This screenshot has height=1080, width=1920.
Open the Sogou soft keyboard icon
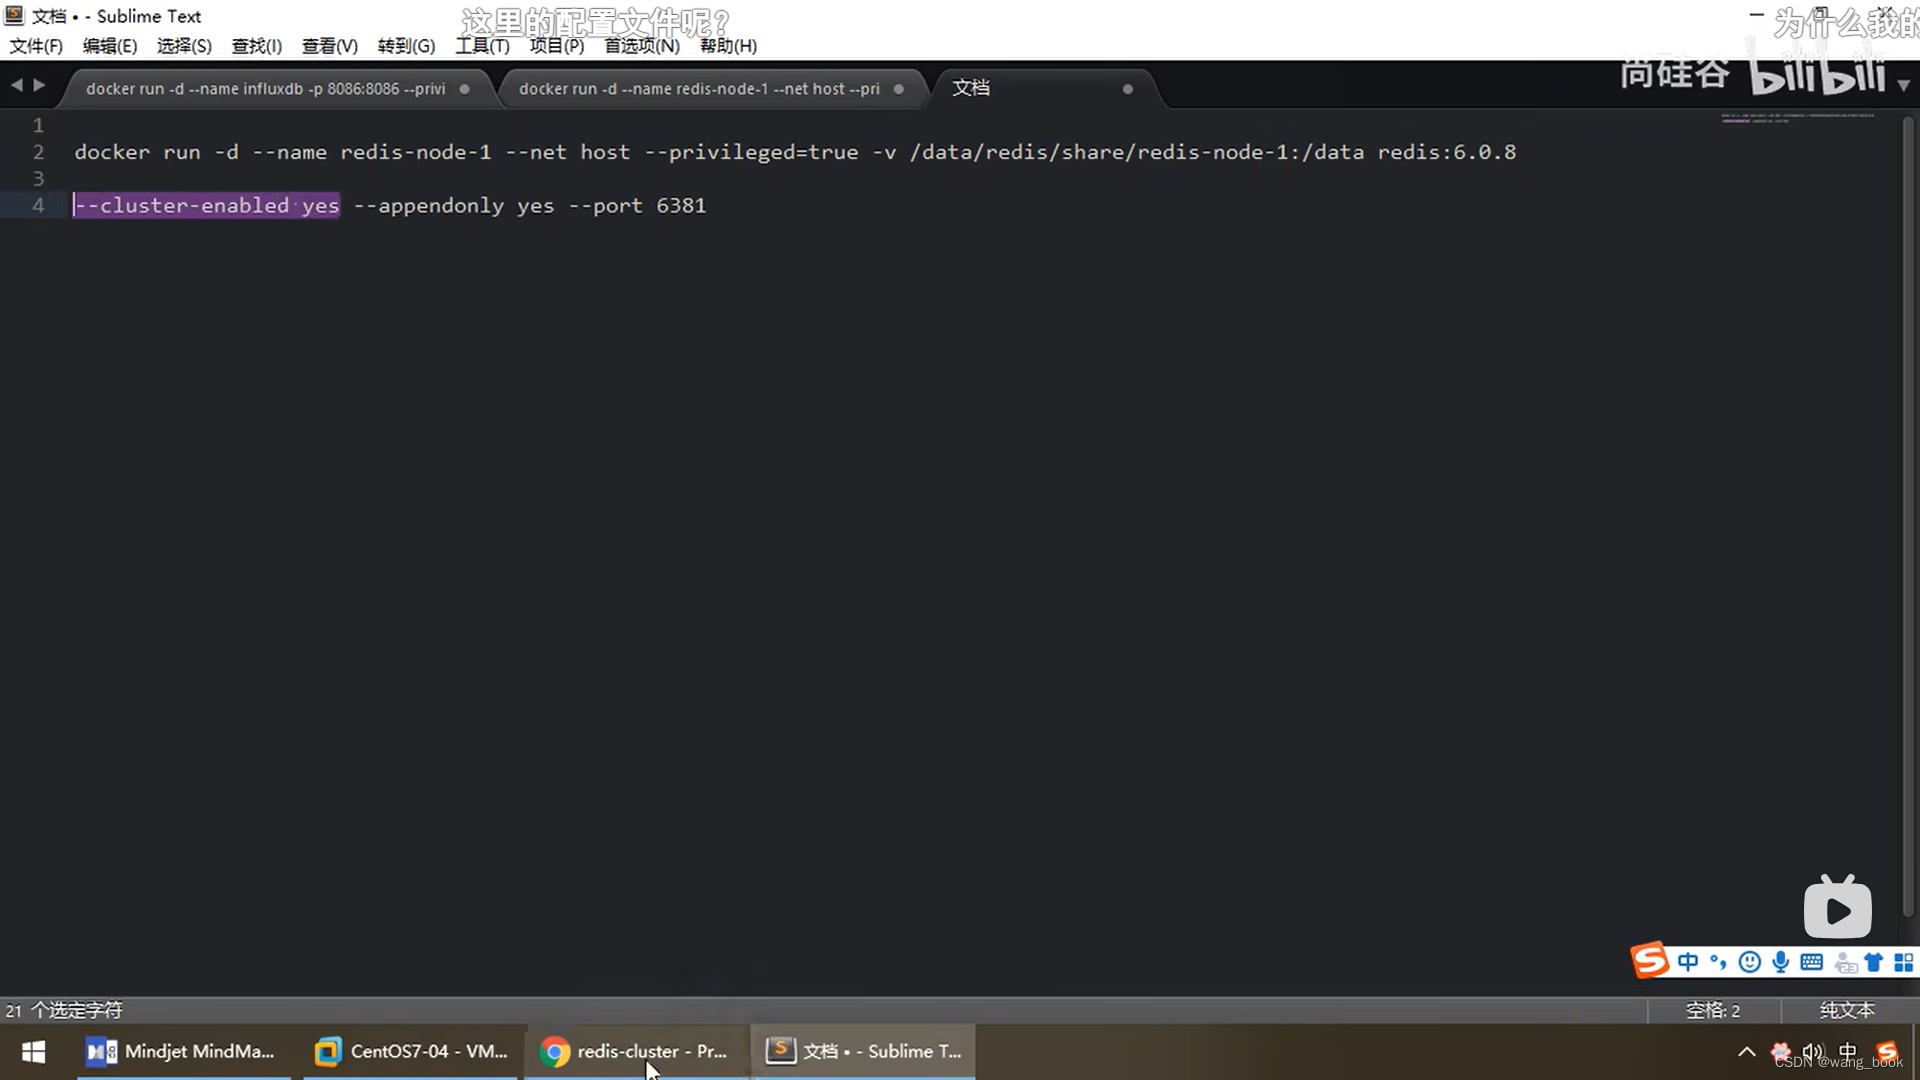click(1811, 962)
